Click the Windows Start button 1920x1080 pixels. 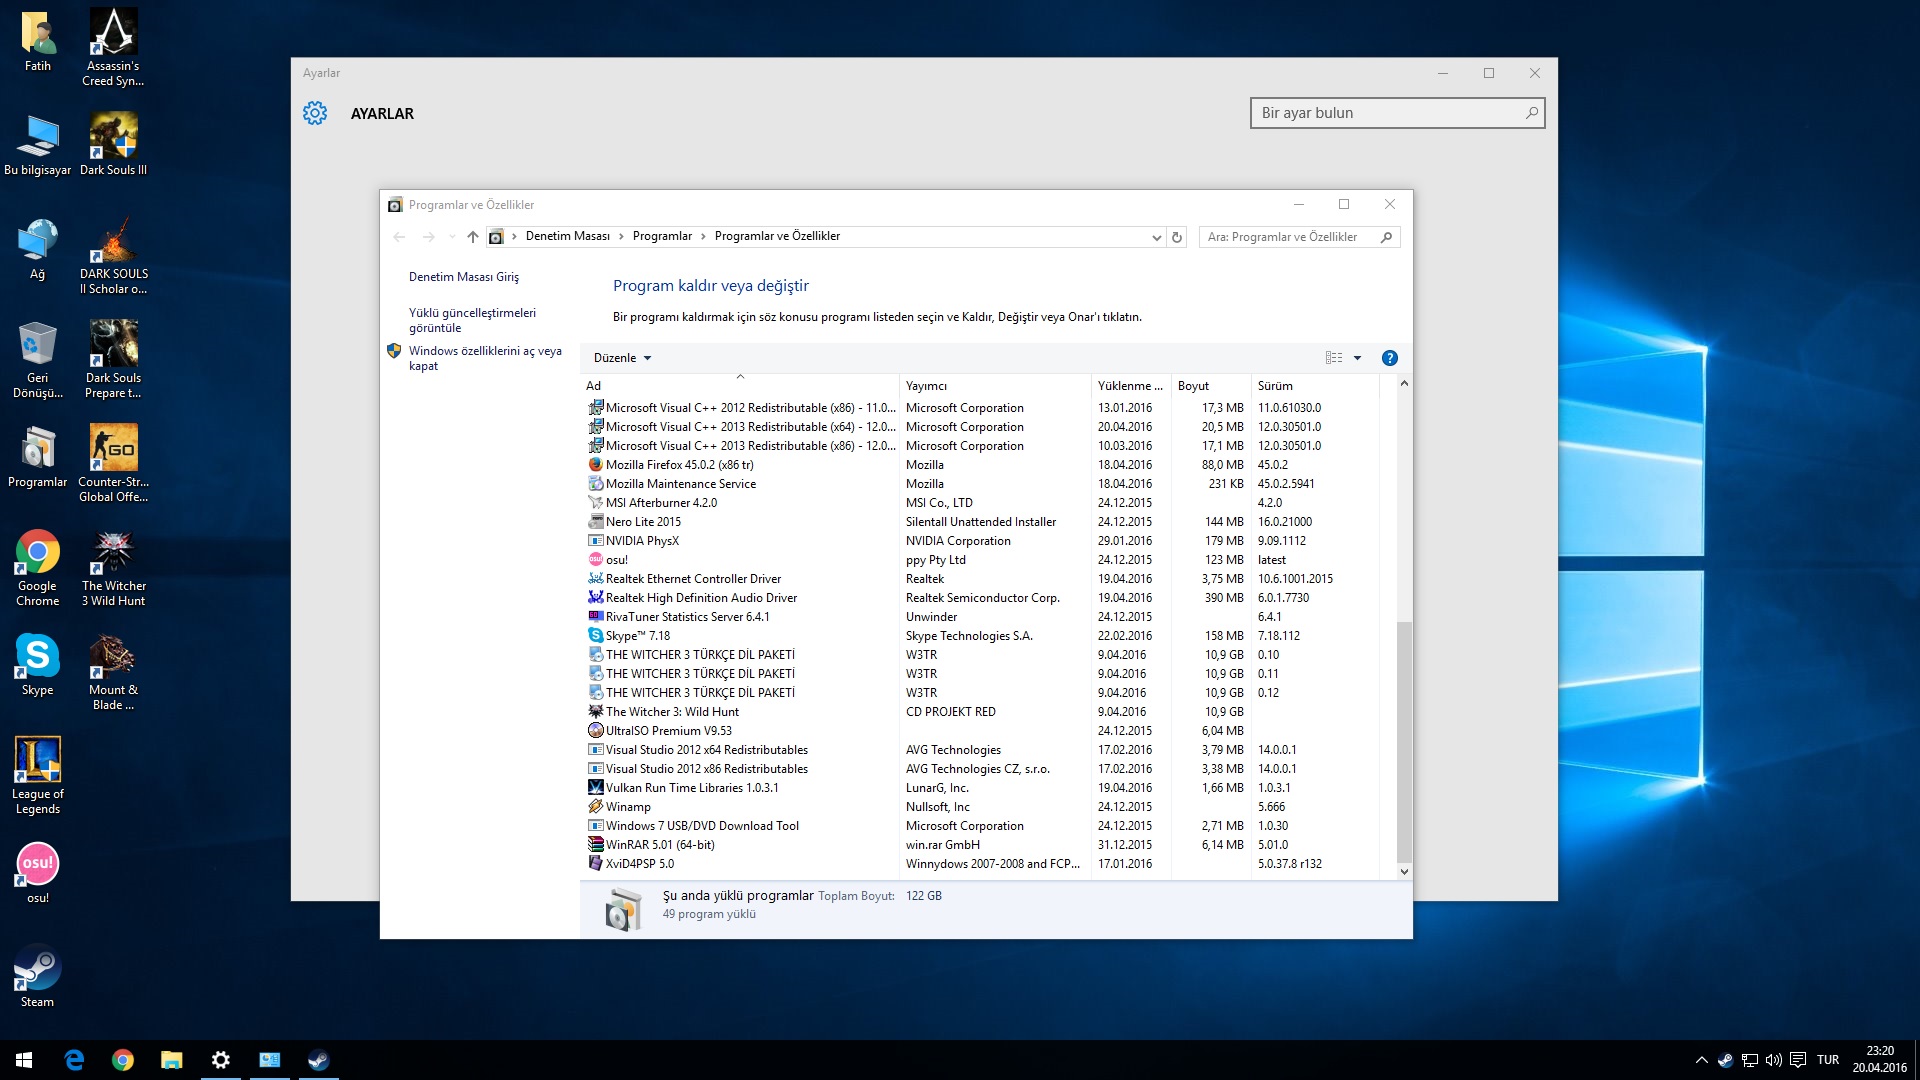tap(24, 1060)
